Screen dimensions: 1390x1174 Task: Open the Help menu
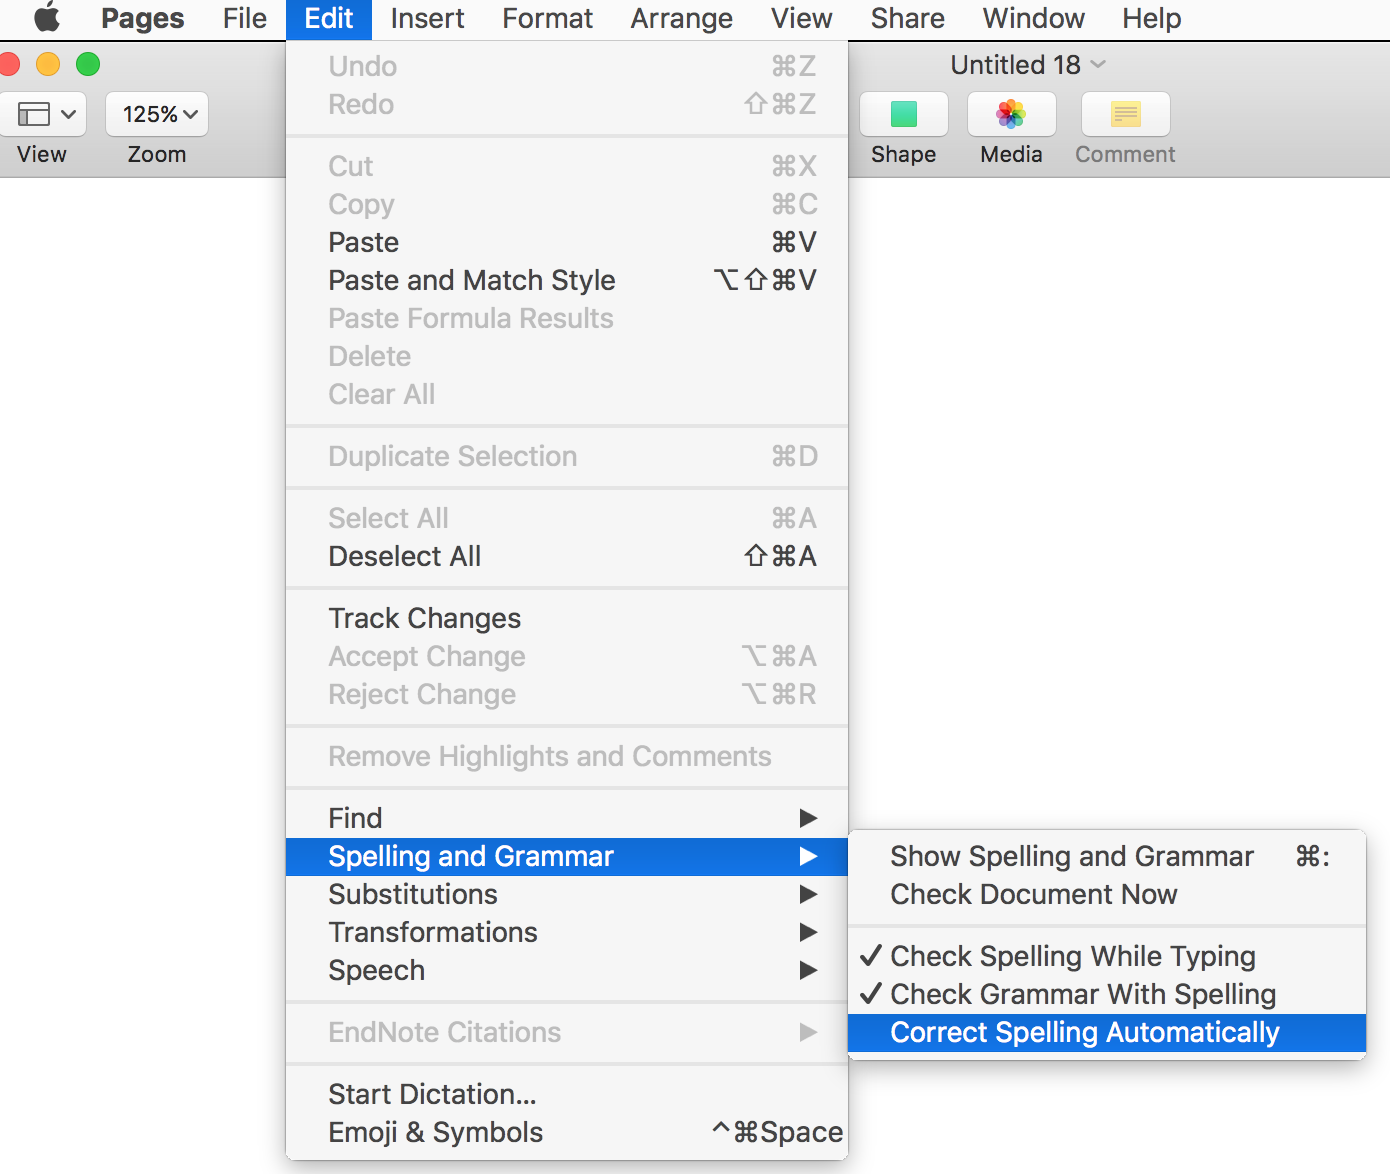click(1152, 18)
